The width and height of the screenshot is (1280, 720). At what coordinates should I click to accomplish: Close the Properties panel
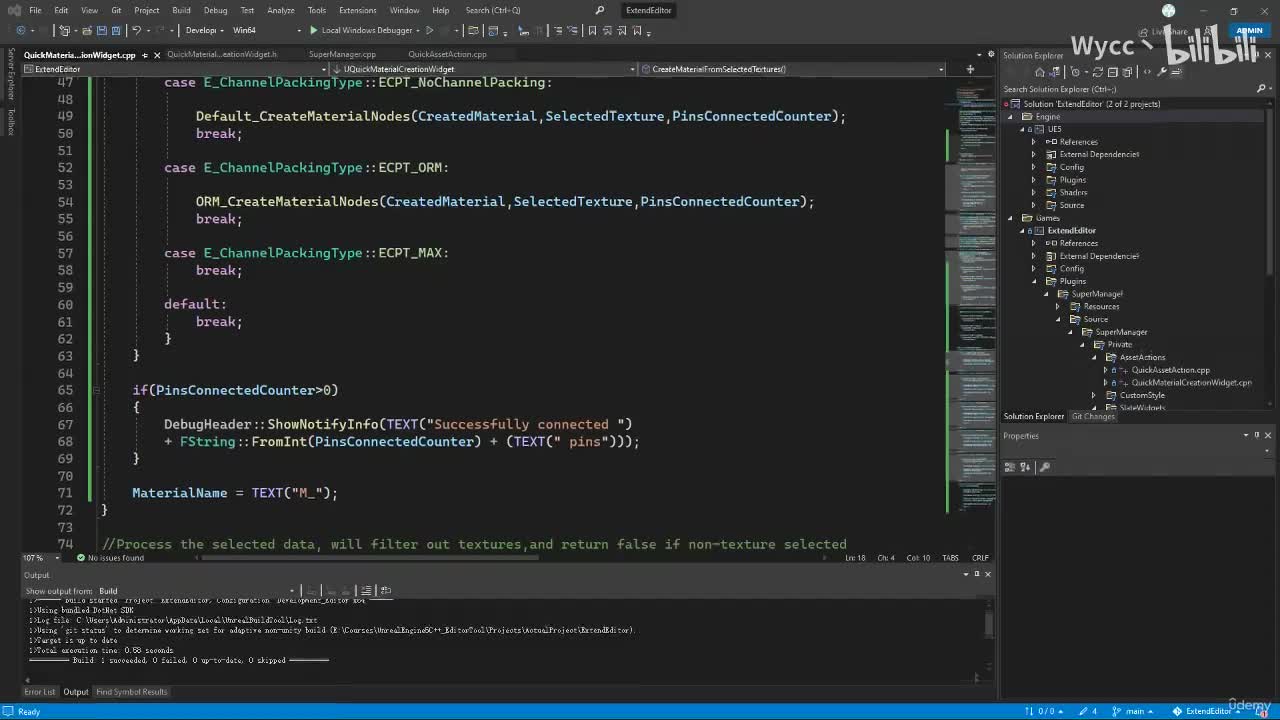click(x=1268, y=435)
